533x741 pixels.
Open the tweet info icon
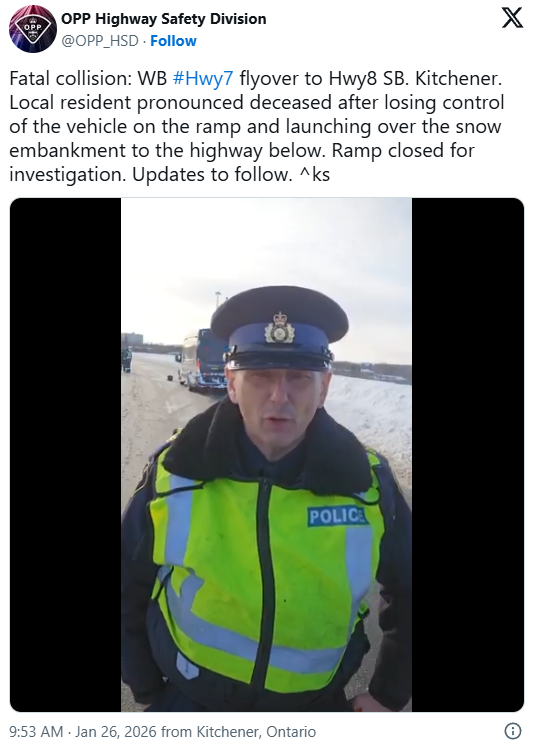coord(514,731)
